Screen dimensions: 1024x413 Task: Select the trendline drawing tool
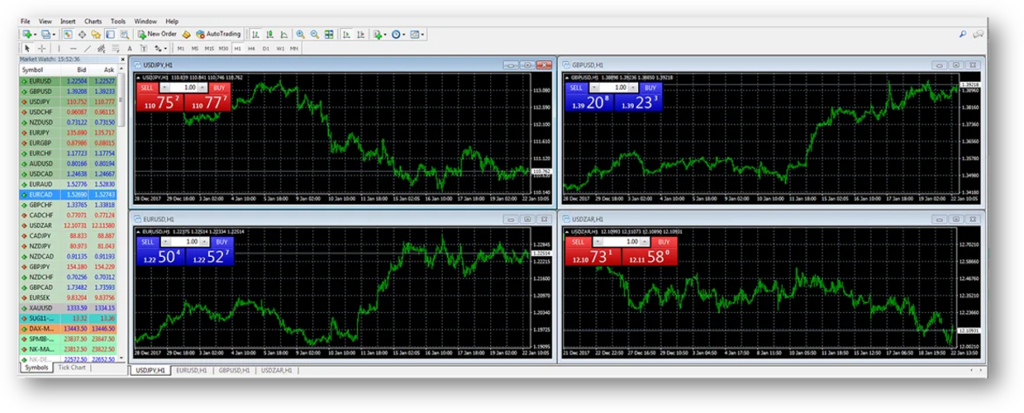tap(88, 47)
